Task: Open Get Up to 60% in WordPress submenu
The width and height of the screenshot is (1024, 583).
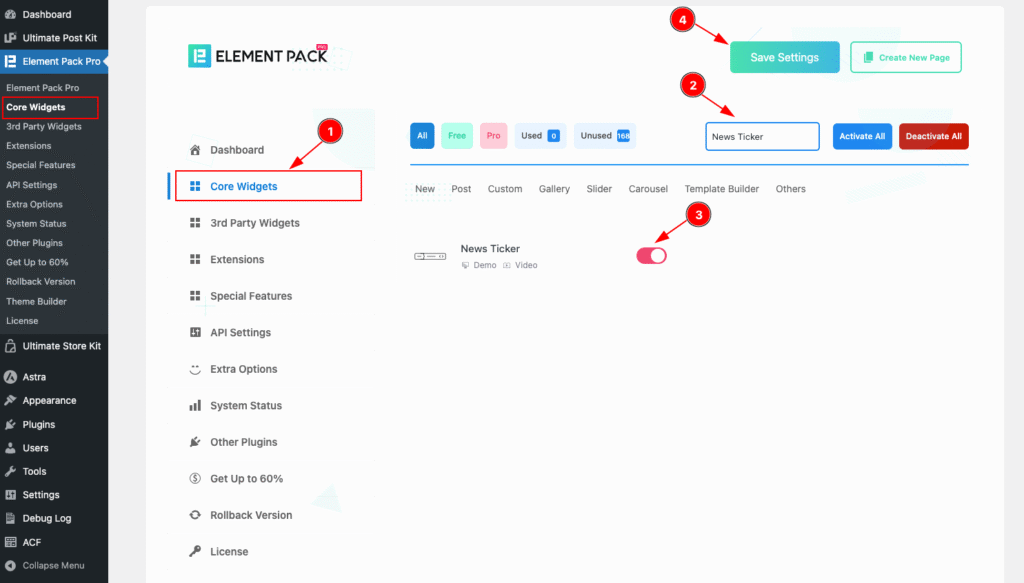Action: [37, 262]
